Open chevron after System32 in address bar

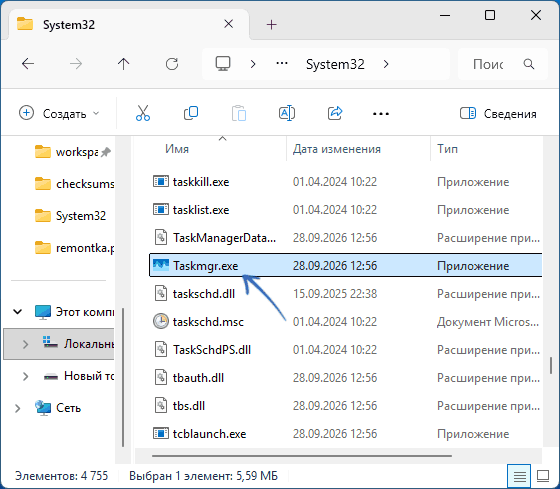coord(386,64)
